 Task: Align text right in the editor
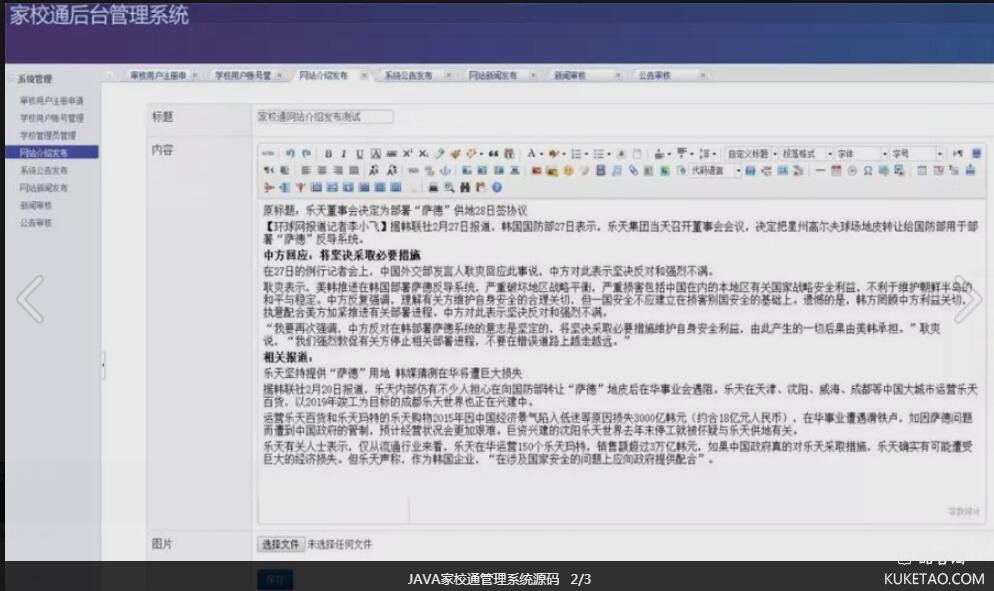pos(338,171)
